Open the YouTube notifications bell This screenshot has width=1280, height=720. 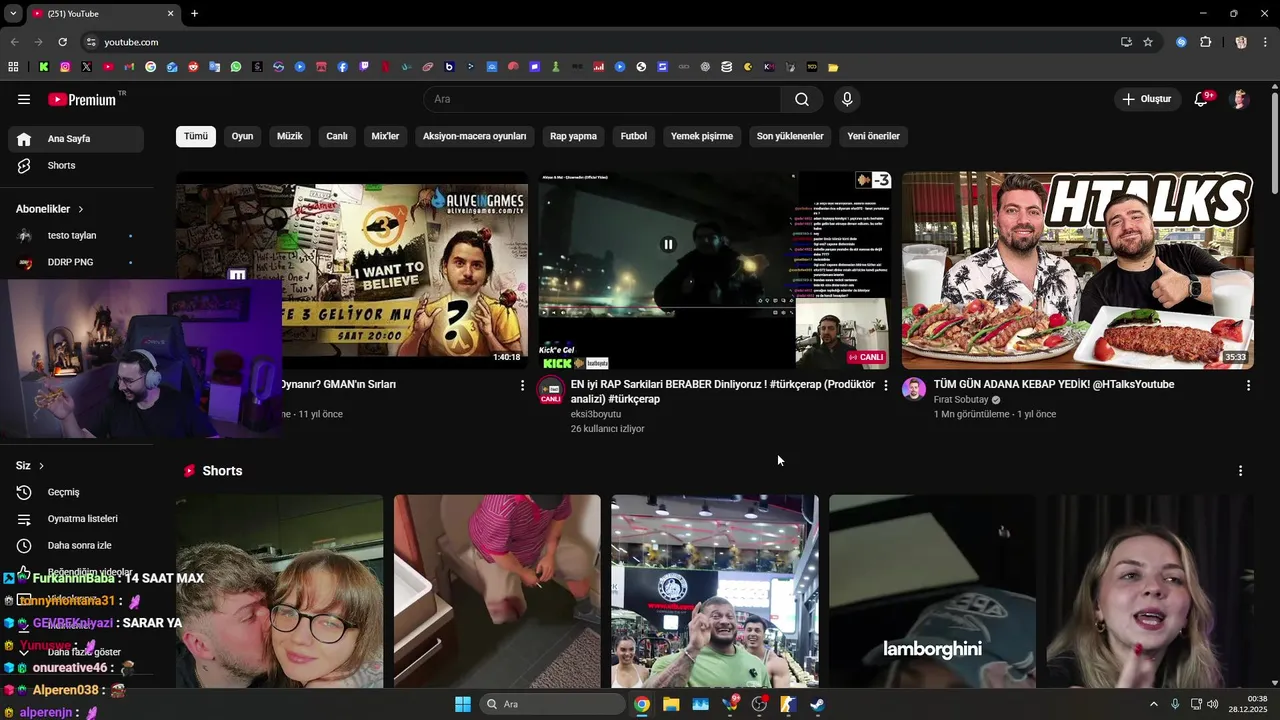click(1202, 99)
